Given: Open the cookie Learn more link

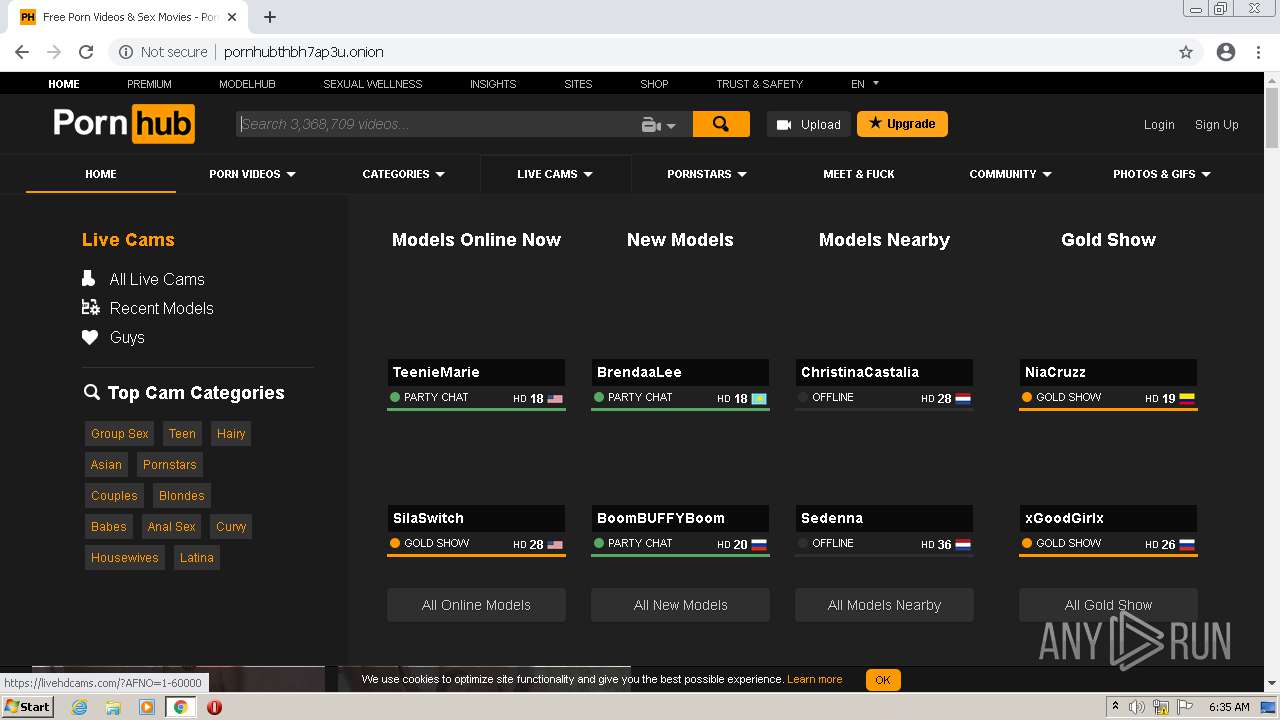Looking at the screenshot, I should 815,680.
